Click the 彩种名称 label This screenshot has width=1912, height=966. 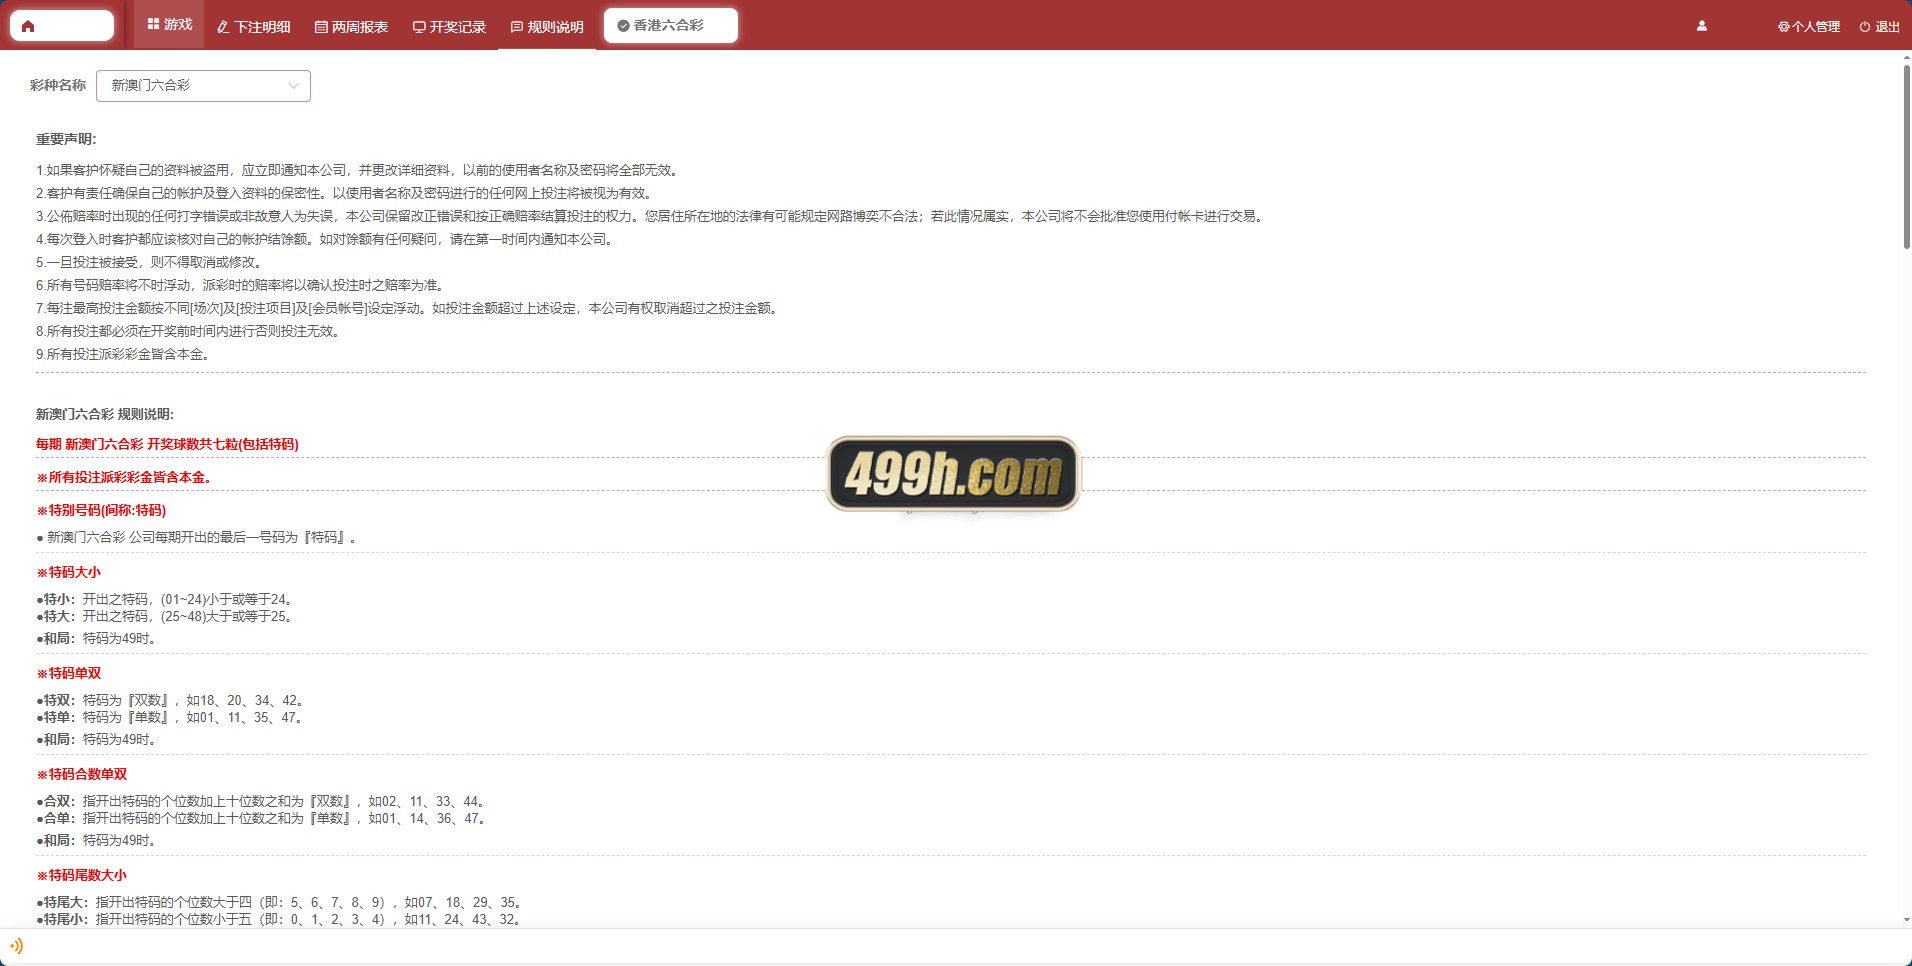[x=58, y=85]
